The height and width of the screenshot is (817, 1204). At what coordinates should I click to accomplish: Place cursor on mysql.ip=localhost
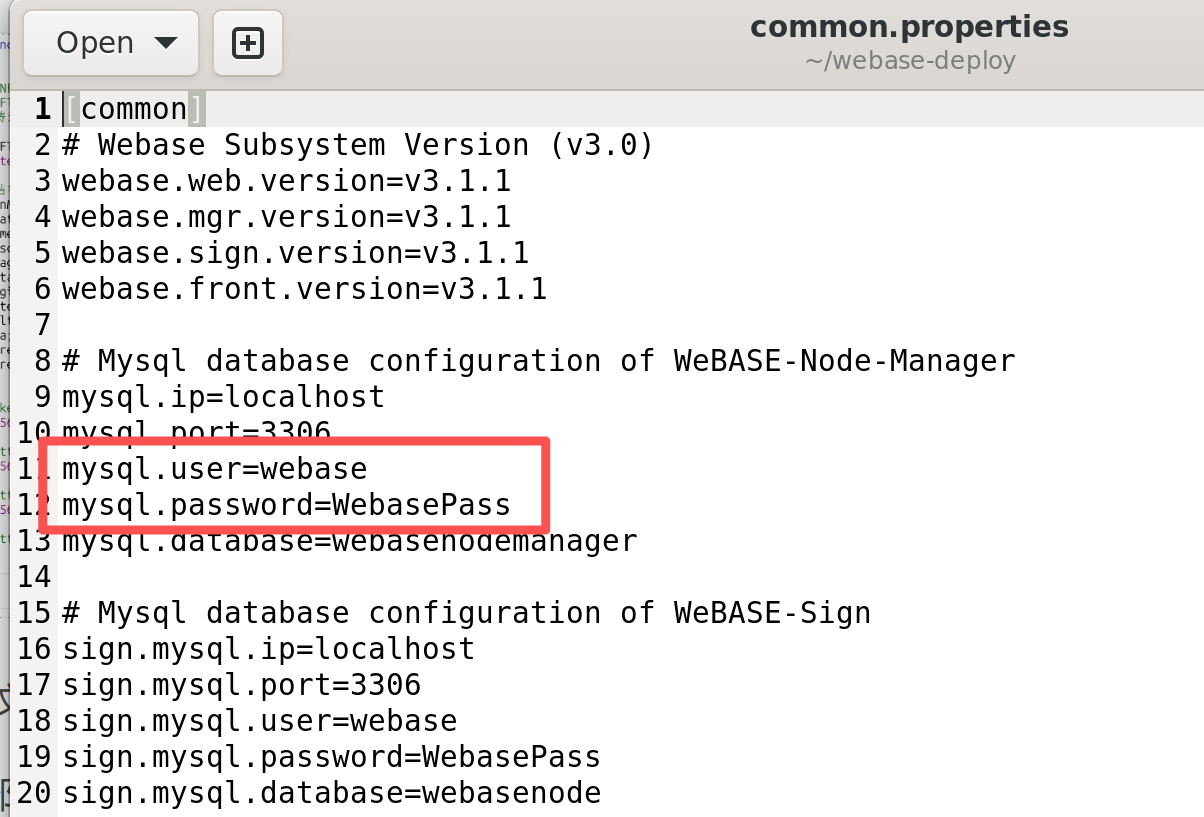point(222,397)
